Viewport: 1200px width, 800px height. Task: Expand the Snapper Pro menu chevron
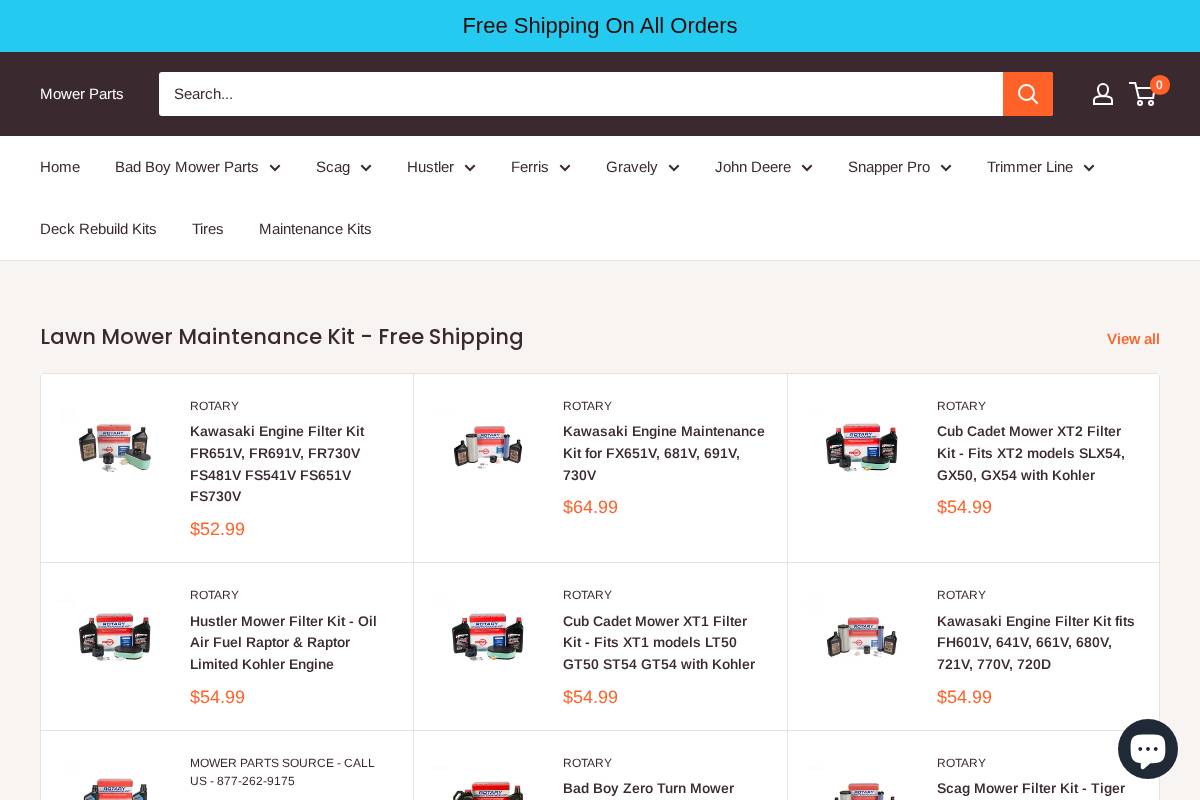point(946,167)
